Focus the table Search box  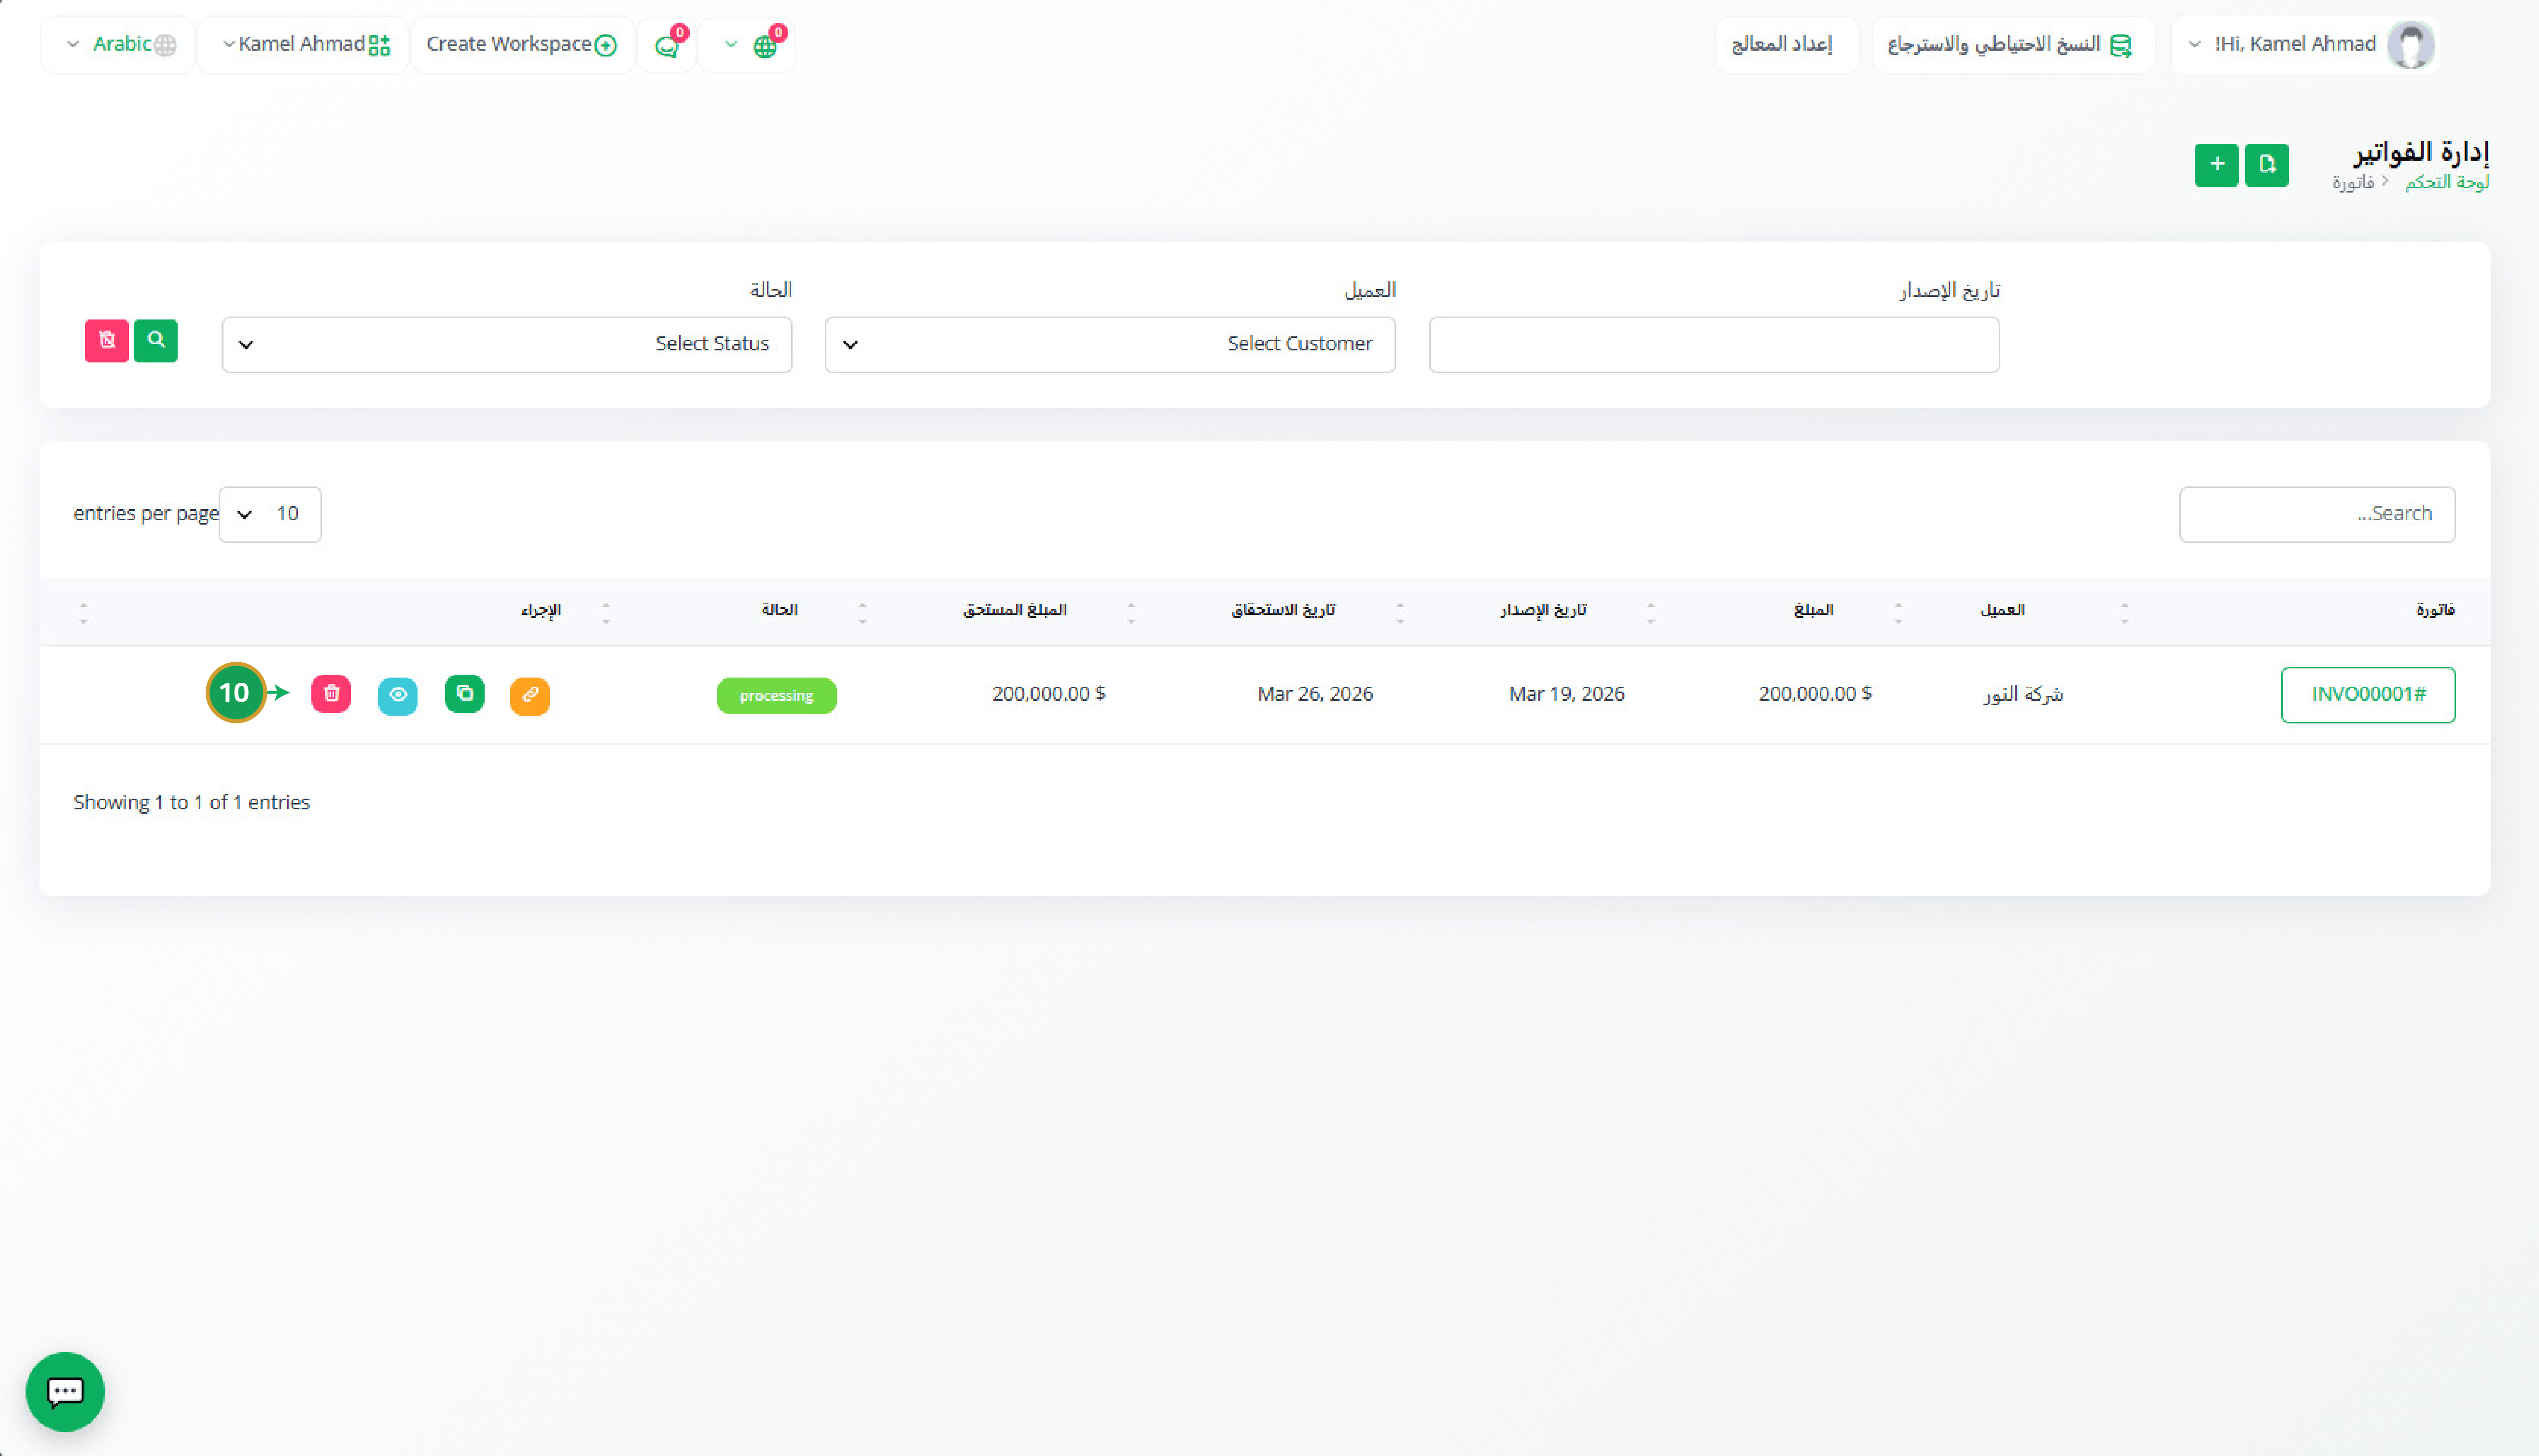(x=2317, y=515)
